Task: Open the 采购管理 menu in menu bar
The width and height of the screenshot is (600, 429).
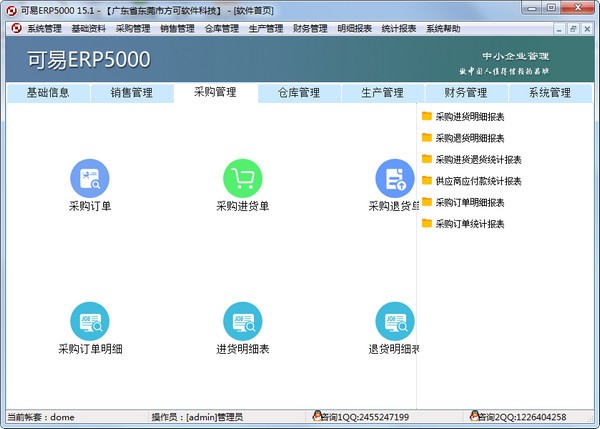Action: click(133, 29)
